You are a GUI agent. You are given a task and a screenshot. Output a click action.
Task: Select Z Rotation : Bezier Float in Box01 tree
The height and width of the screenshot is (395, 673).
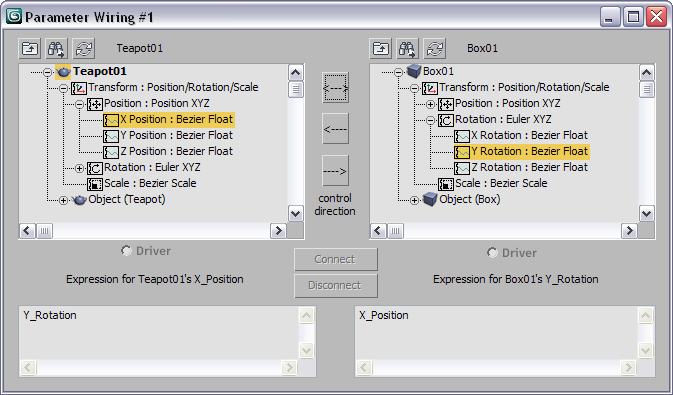point(529,167)
